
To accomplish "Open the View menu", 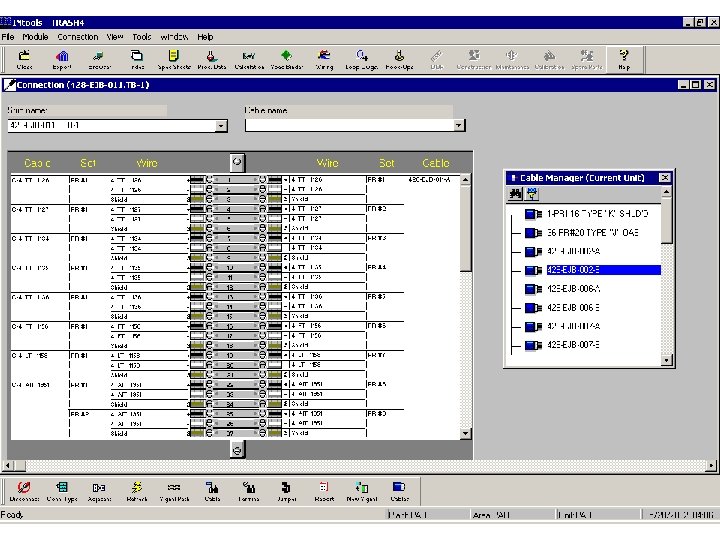I will coord(115,37).
